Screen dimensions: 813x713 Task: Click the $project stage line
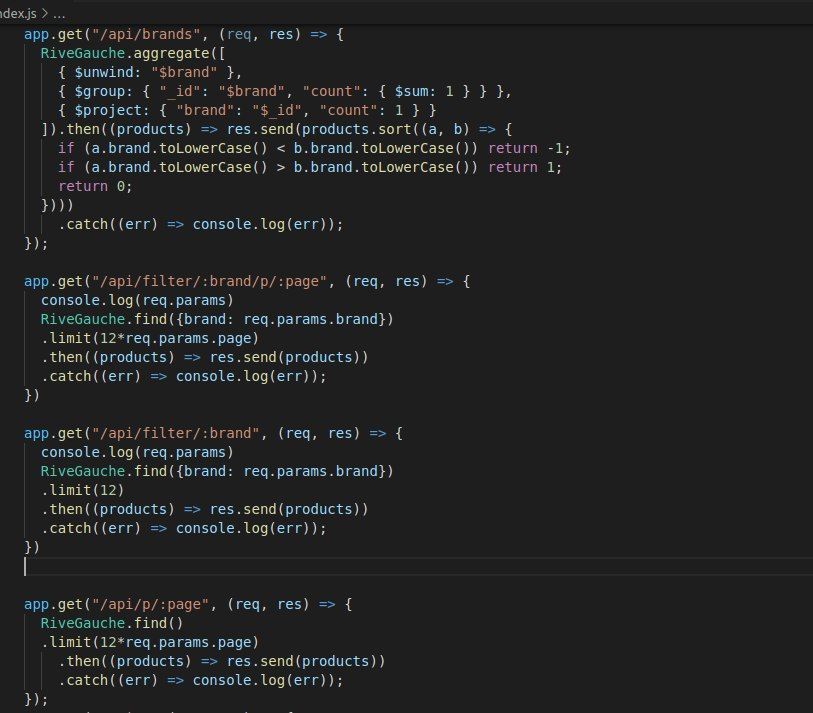[x=247, y=110]
